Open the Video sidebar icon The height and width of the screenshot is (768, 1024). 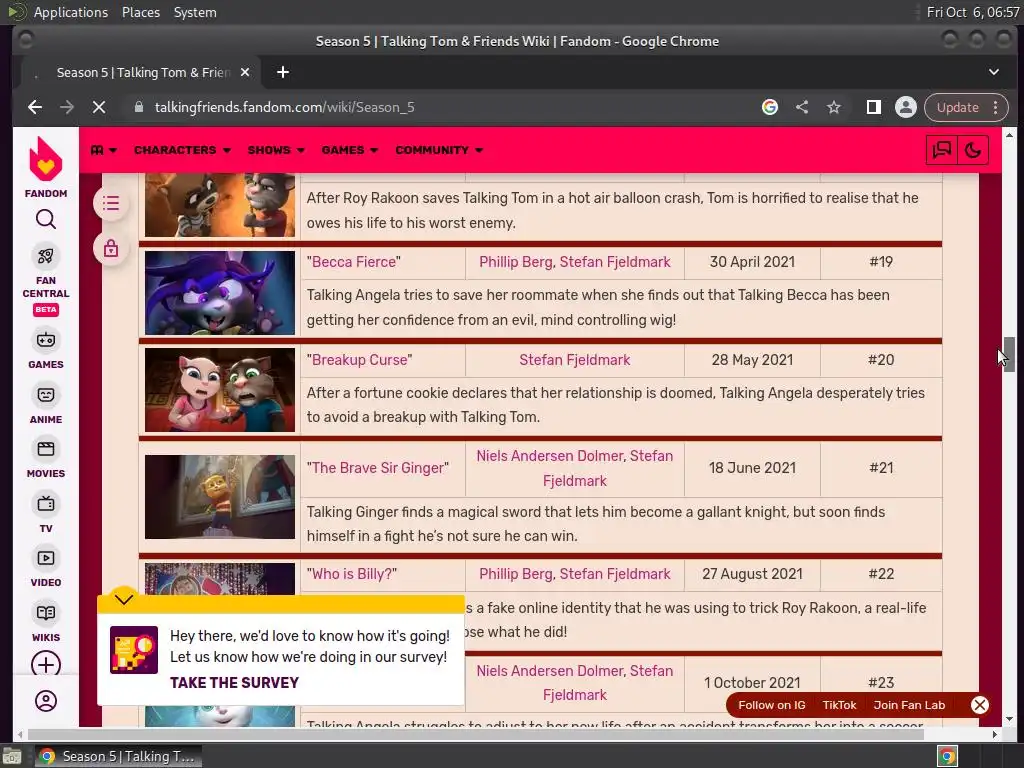point(46,558)
